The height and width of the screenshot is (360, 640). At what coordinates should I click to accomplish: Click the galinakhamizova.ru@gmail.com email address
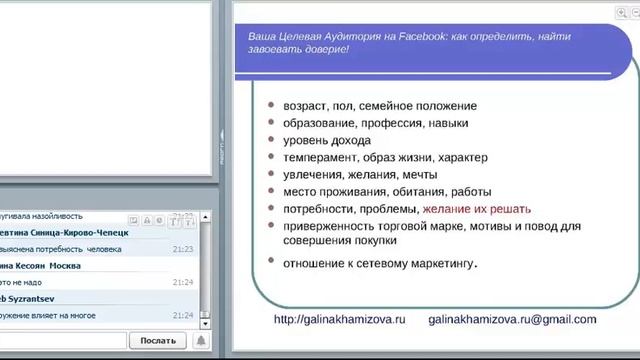coord(512,319)
